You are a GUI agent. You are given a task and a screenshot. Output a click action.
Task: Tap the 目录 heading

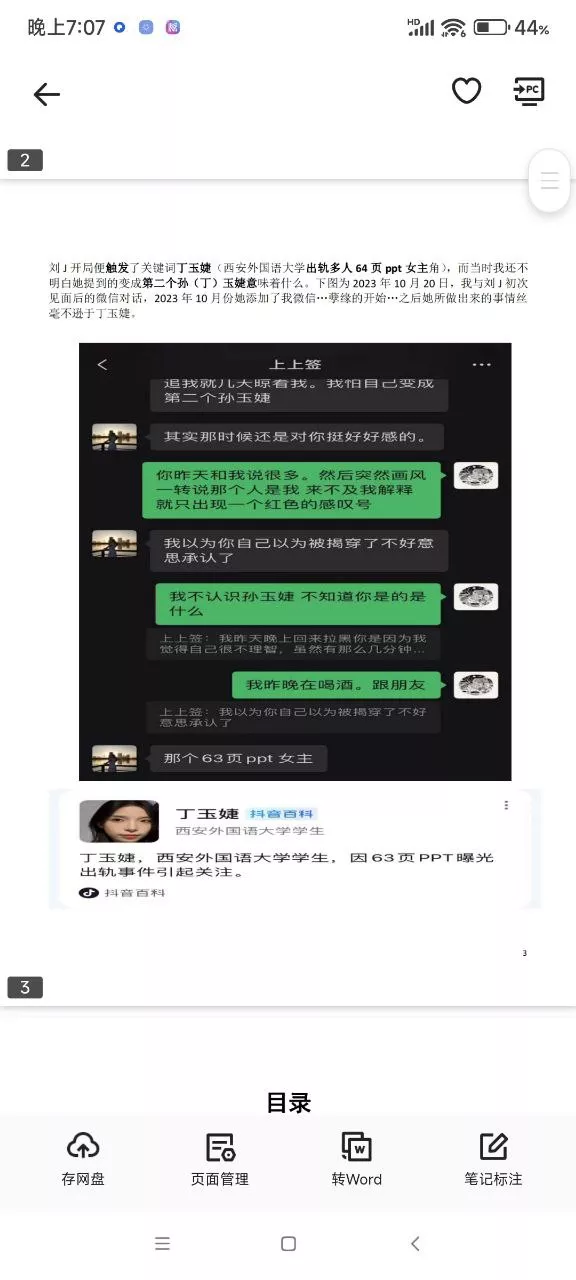[x=289, y=1103]
